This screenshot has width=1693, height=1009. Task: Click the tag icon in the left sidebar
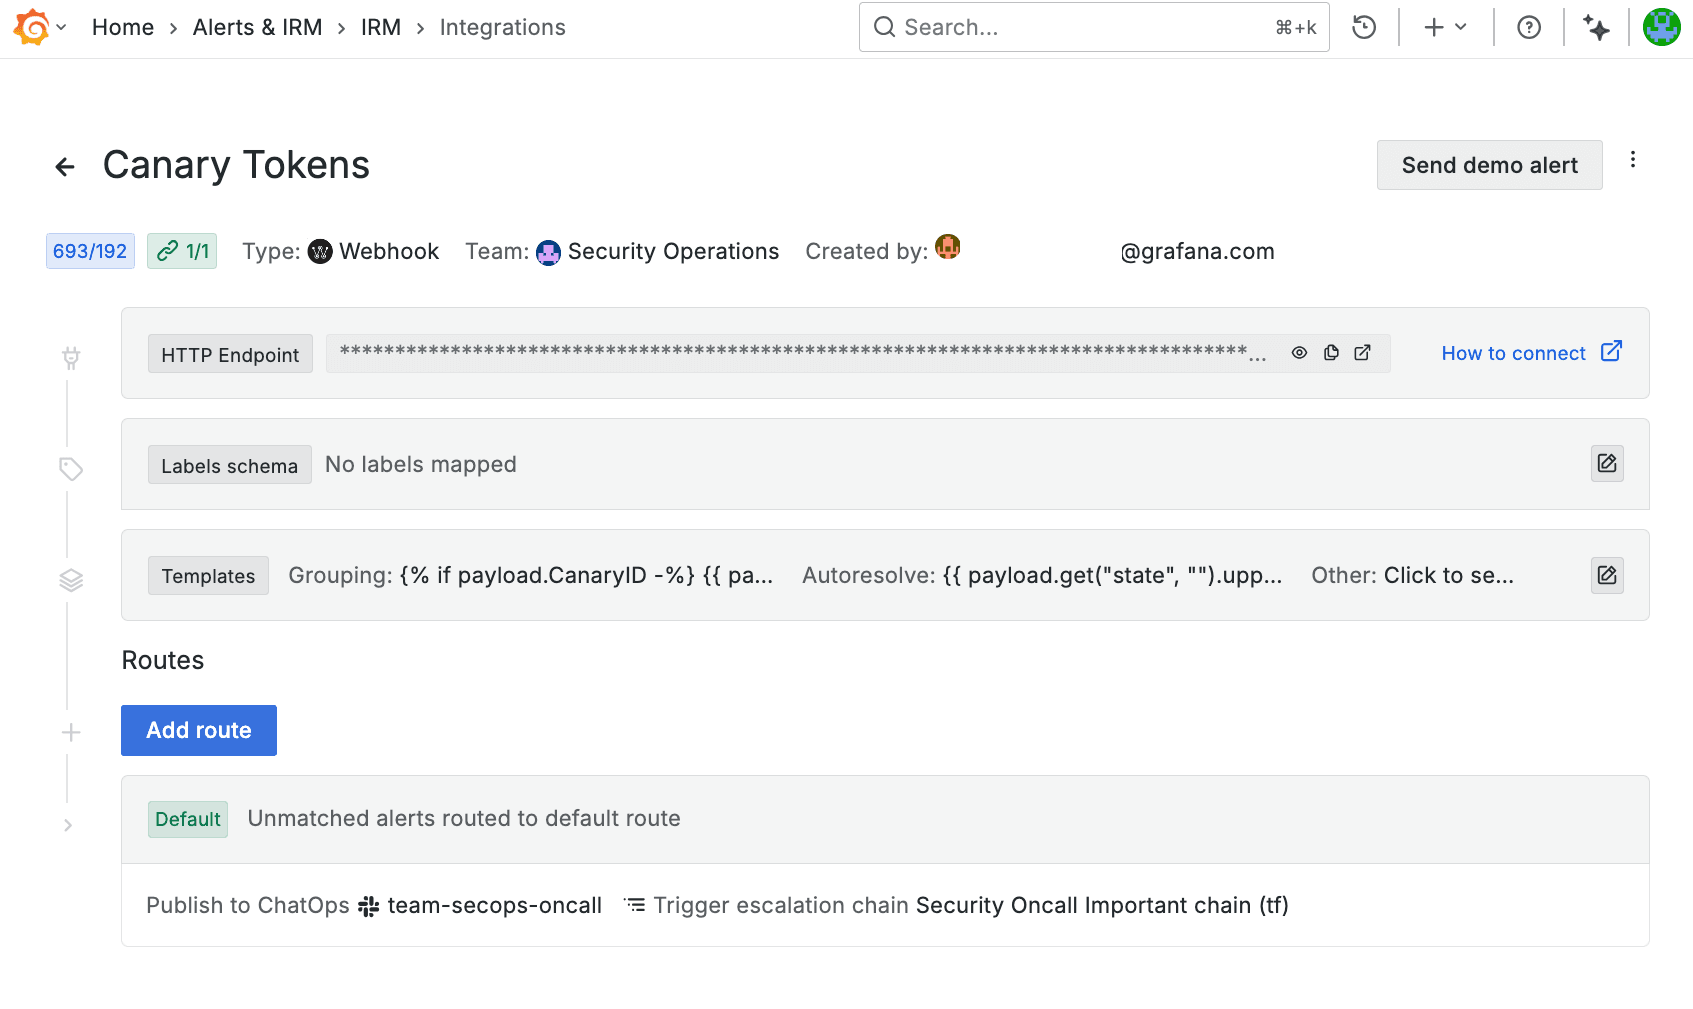pos(70,468)
